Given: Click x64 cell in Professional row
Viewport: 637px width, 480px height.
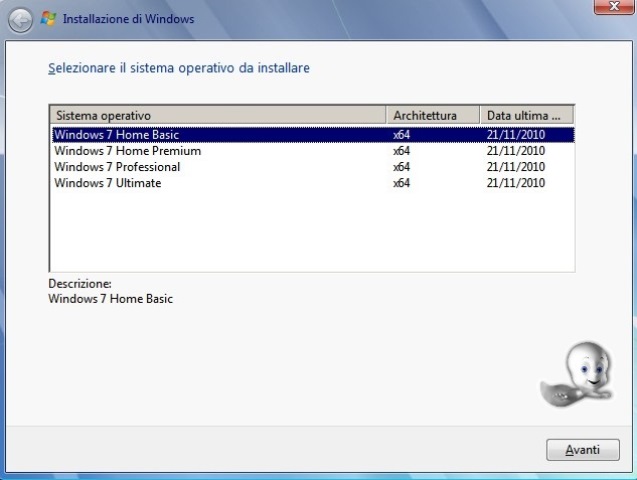Looking at the screenshot, I should tap(401, 167).
